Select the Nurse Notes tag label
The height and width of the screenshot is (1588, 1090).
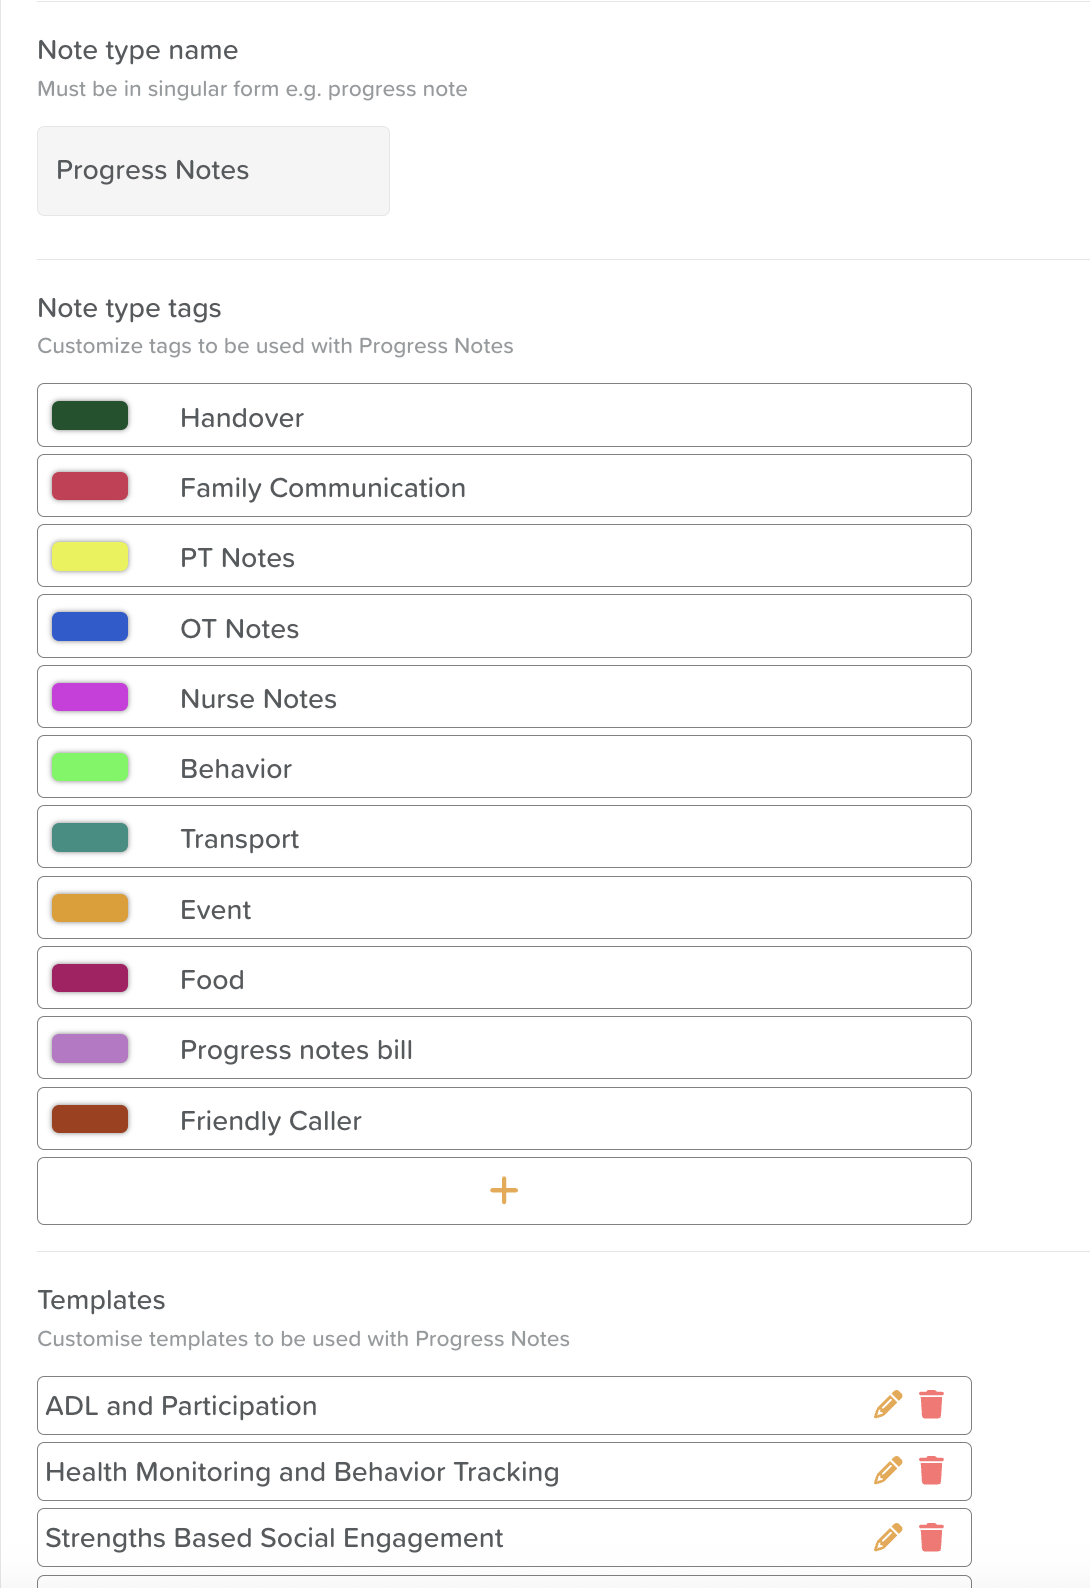tap(258, 699)
